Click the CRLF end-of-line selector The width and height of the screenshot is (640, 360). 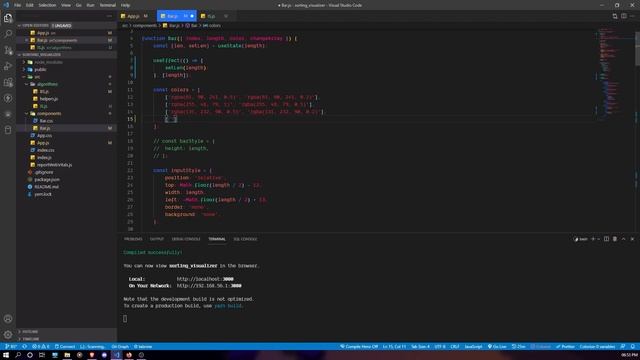pos(455,347)
